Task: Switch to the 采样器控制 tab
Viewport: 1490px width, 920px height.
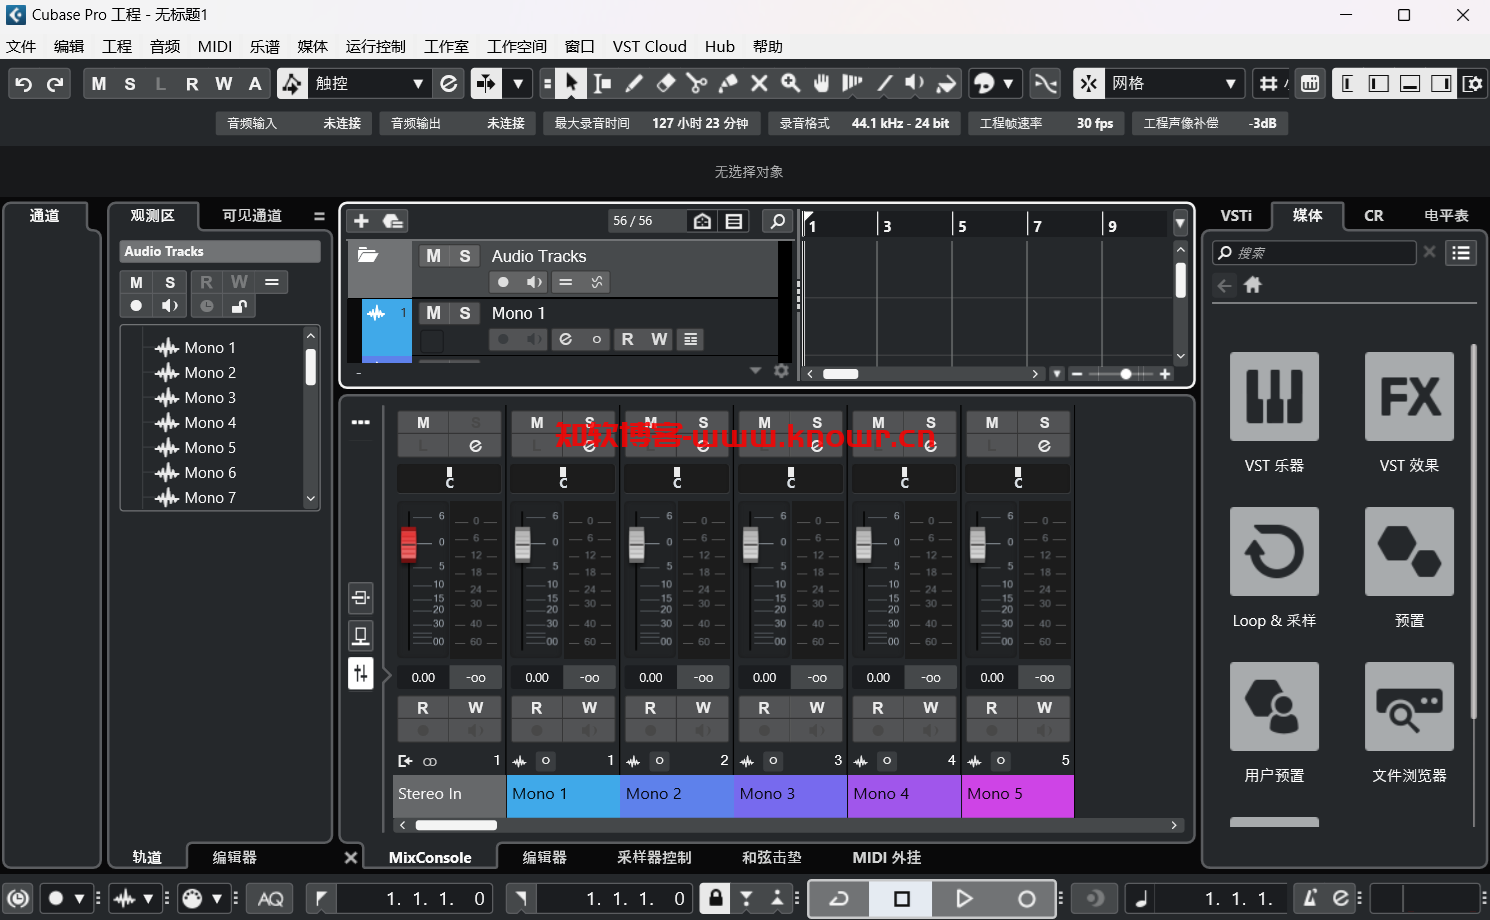Action: [x=654, y=857]
